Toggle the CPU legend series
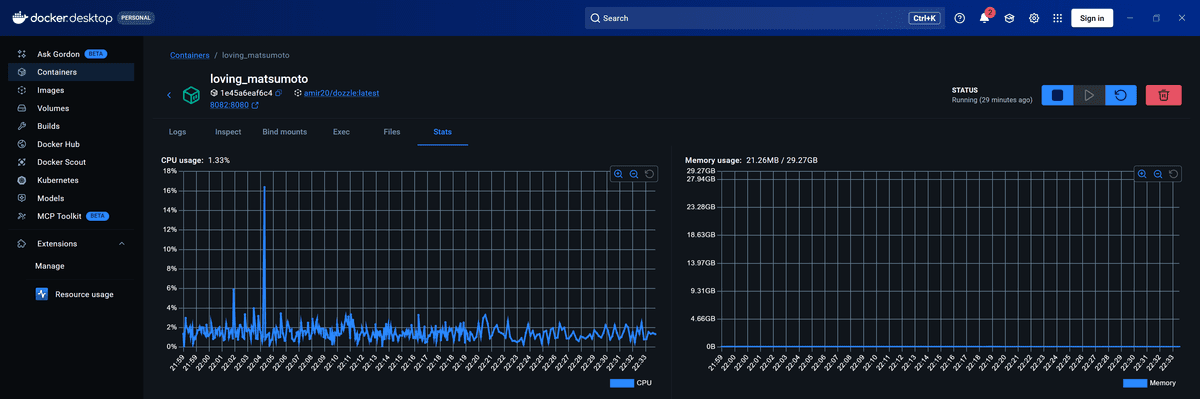1200x399 pixels. coord(632,383)
